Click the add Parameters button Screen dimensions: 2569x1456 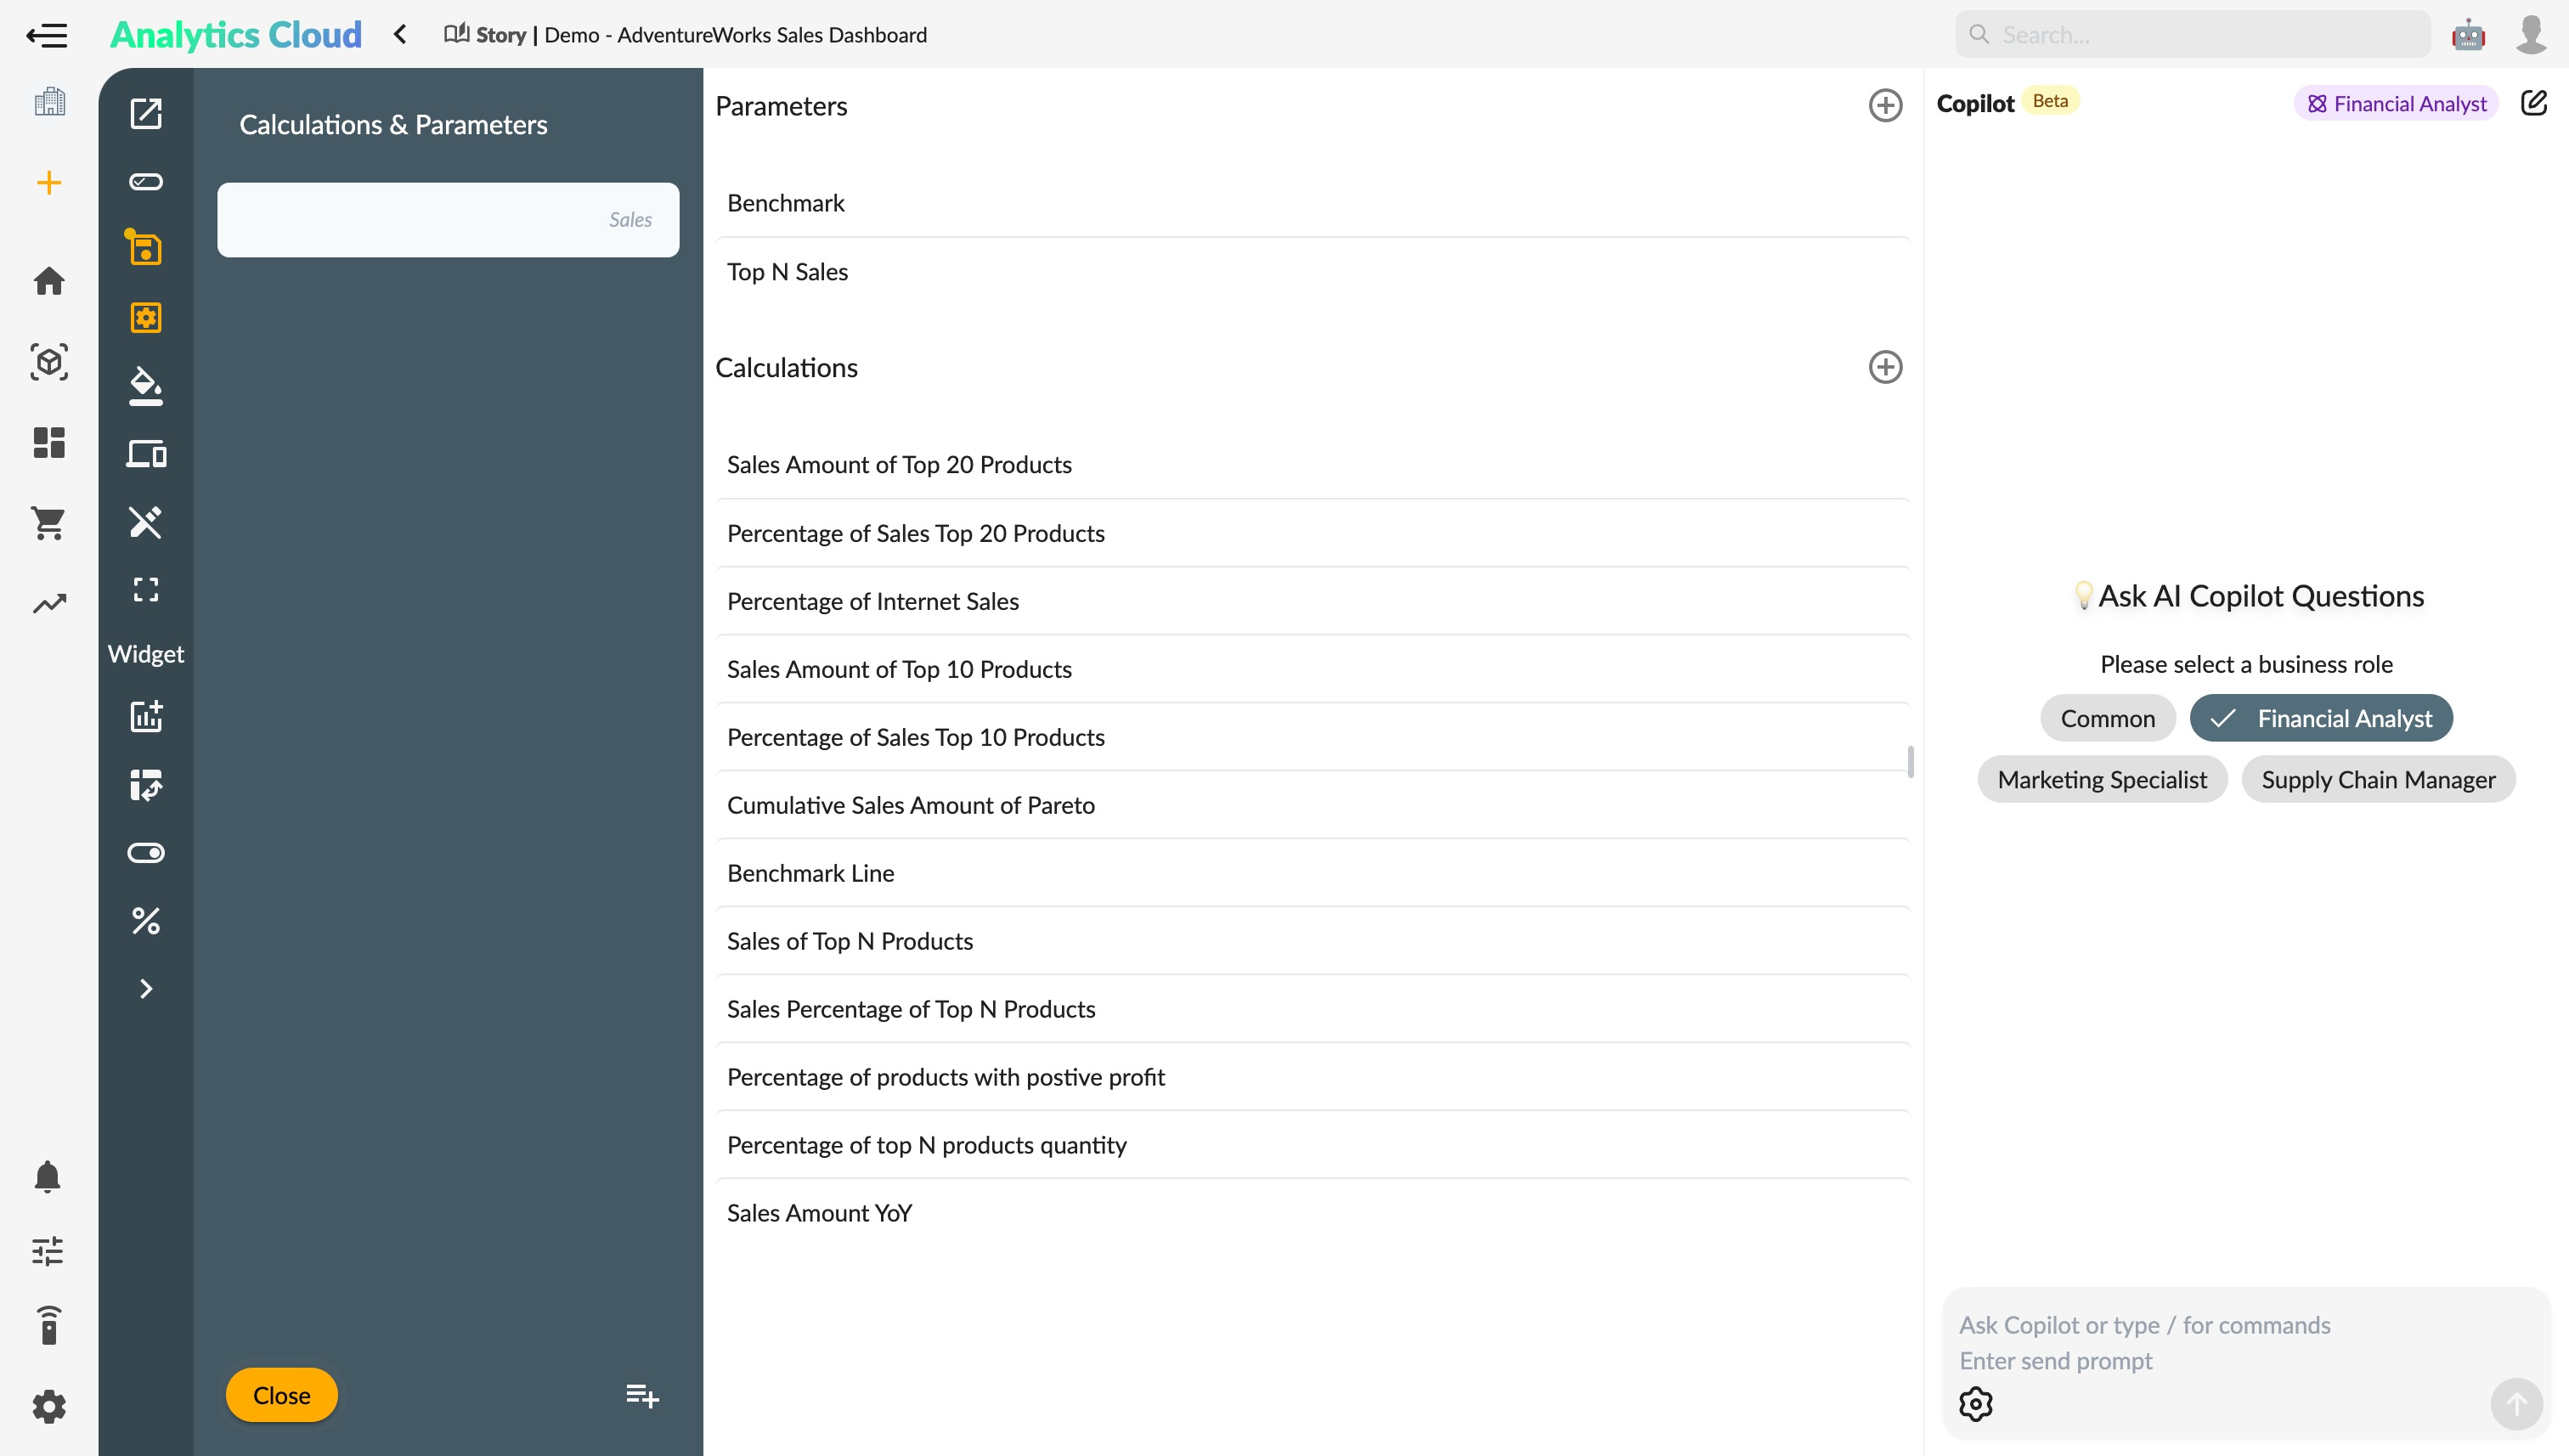point(1884,106)
